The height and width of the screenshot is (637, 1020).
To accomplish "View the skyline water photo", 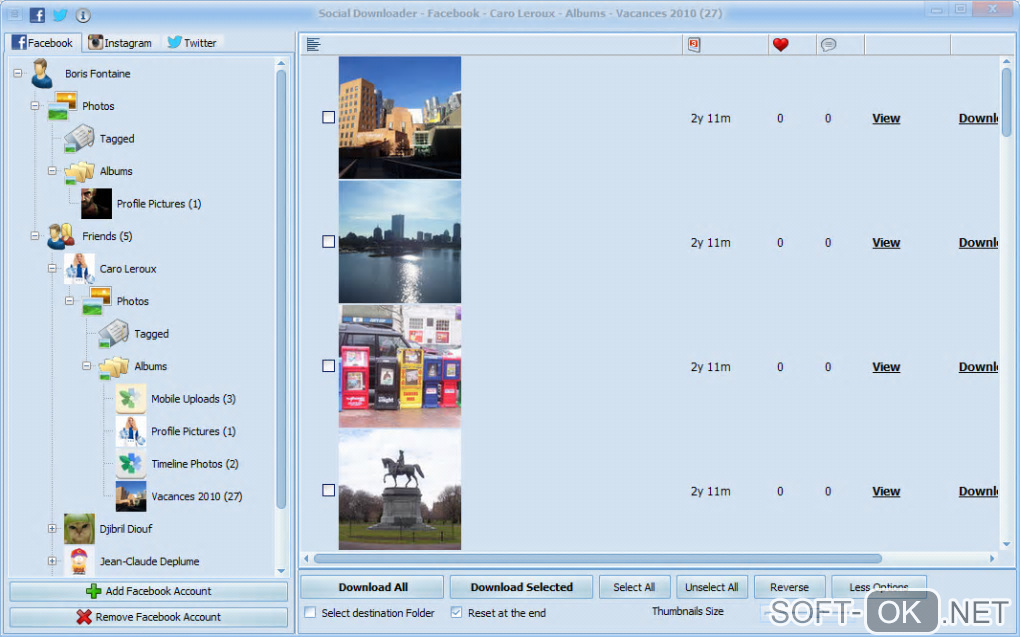I will click(886, 243).
